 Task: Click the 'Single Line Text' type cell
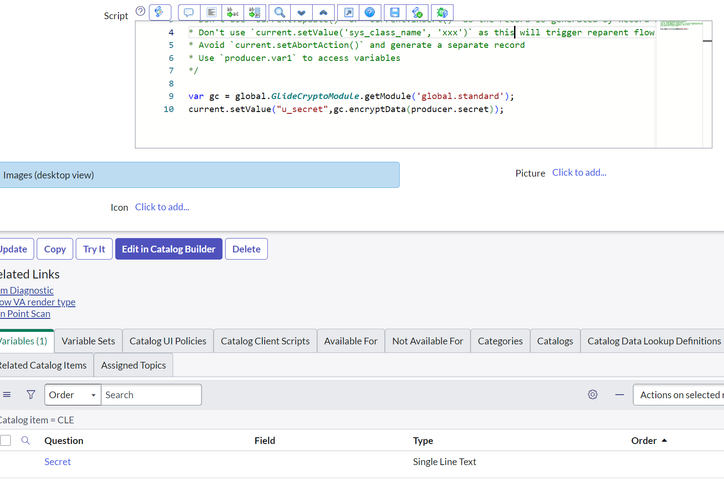[x=444, y=462]
